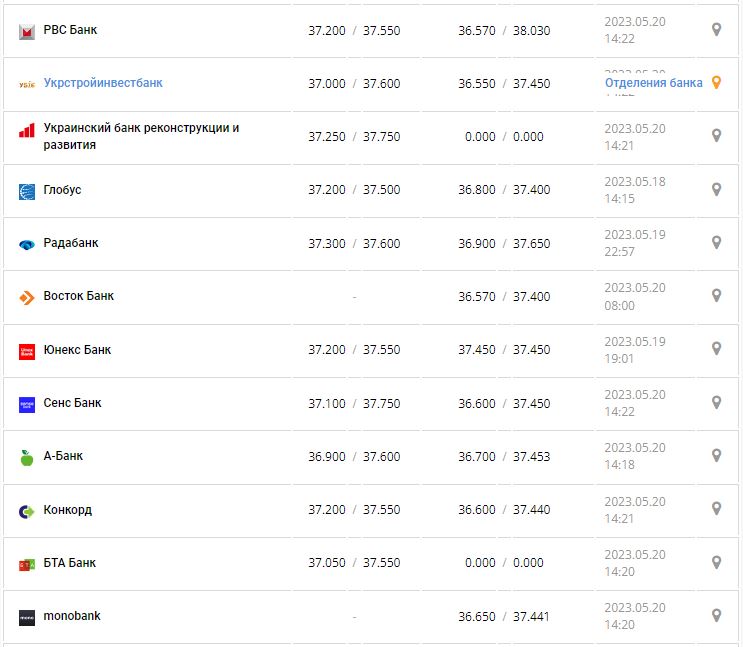This screenshot has width=743, height=647.
Task: Click the Отделения банка link
Action: tap(653, 83)
